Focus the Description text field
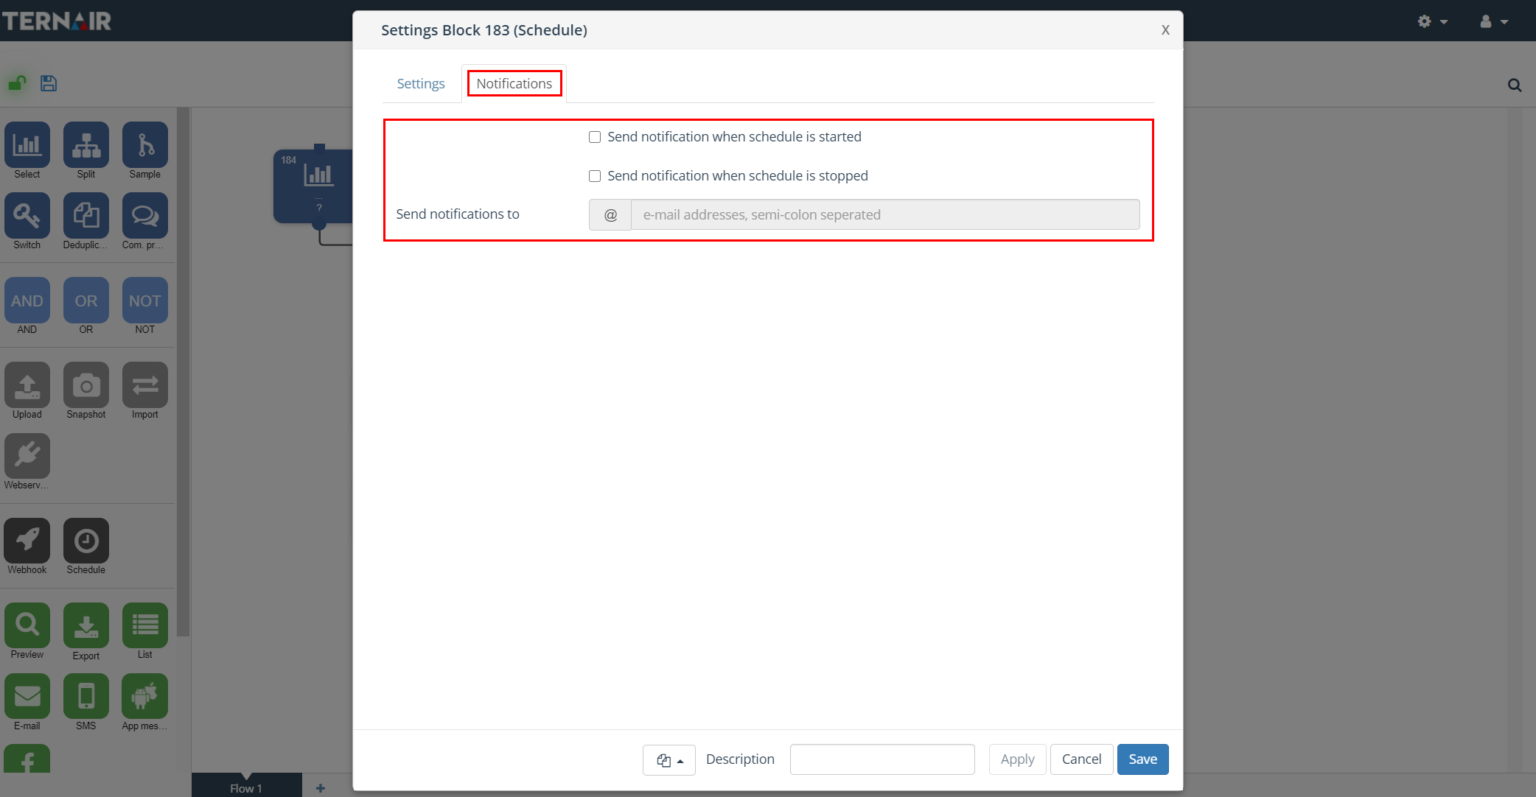This screenshot has height=797, width=1536. coord(882,759)
